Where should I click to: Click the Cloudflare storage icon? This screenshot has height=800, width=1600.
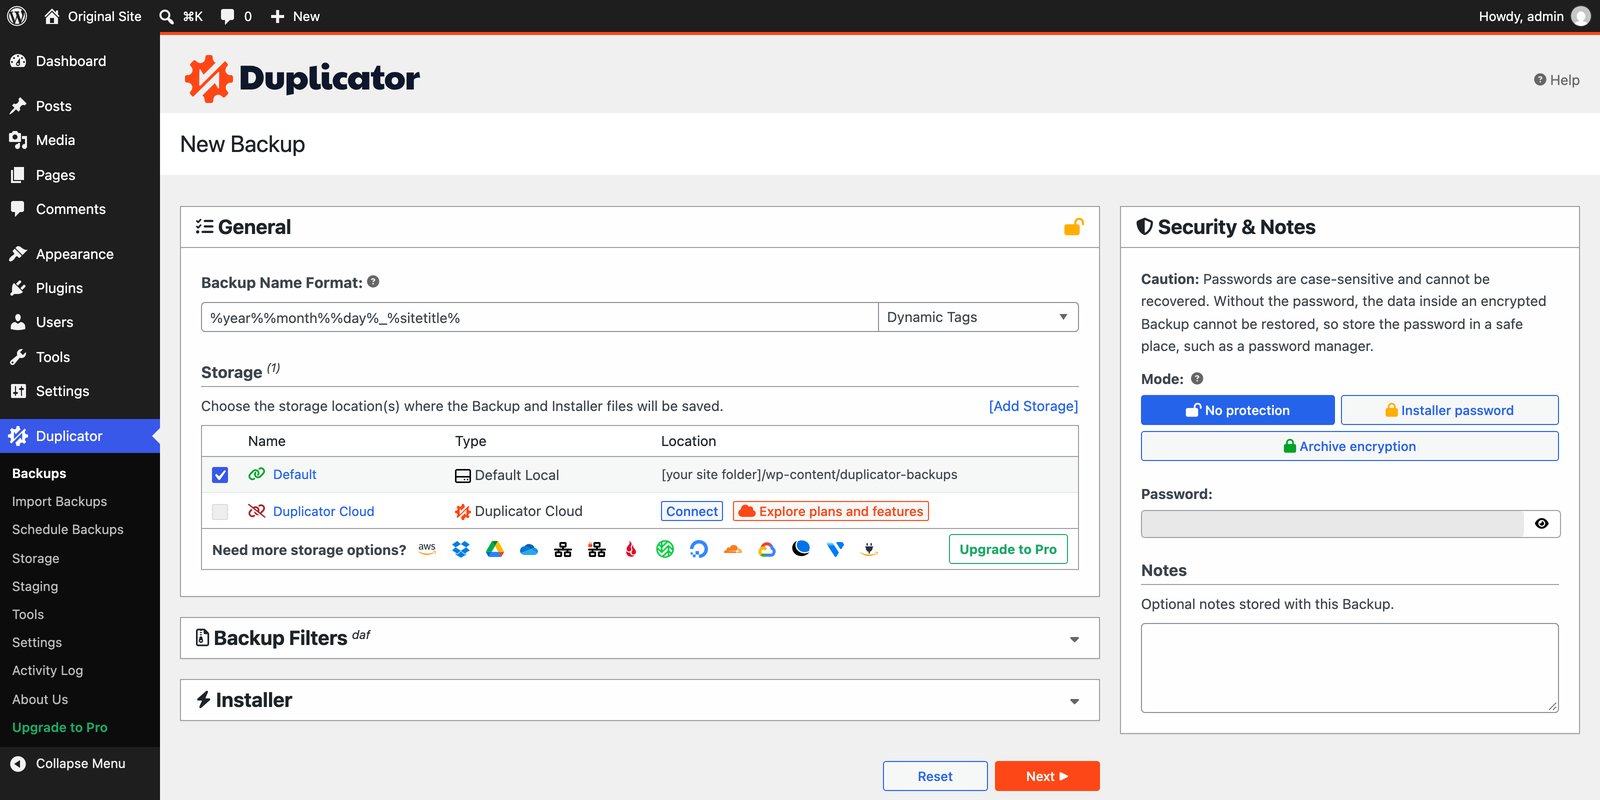coord(733,549)
